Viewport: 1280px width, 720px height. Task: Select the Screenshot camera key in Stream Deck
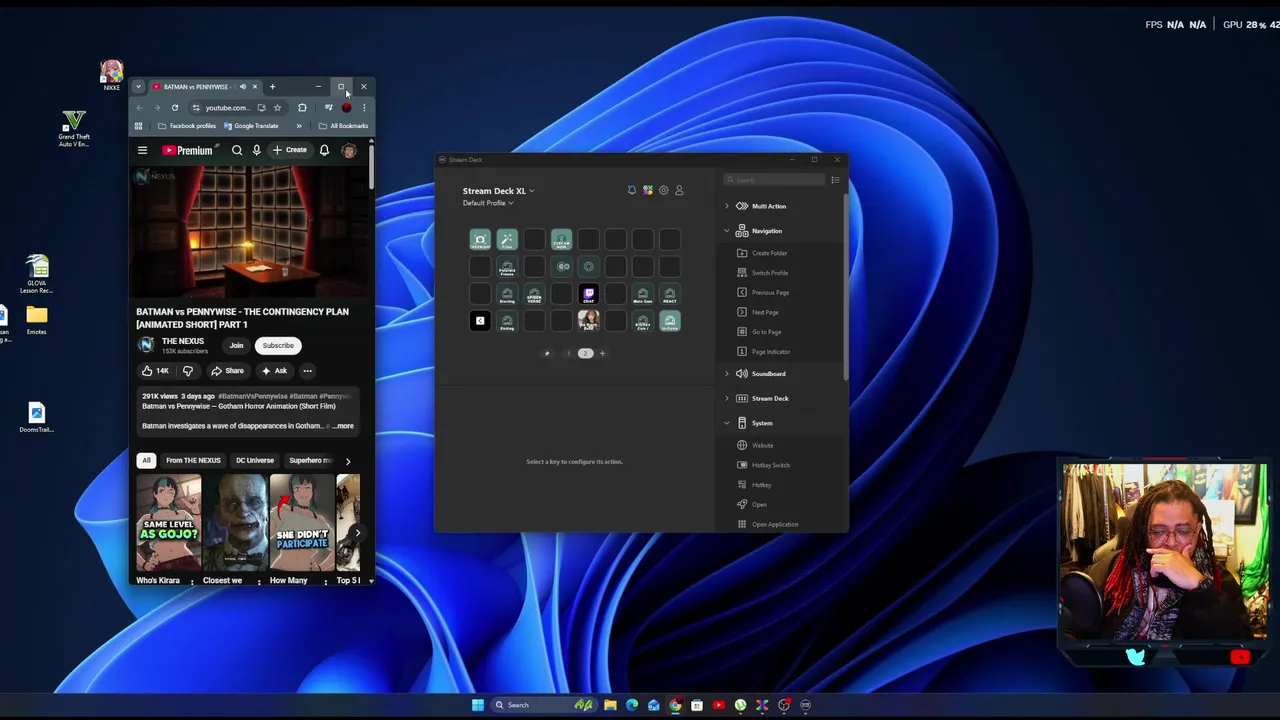coord(480,239)
